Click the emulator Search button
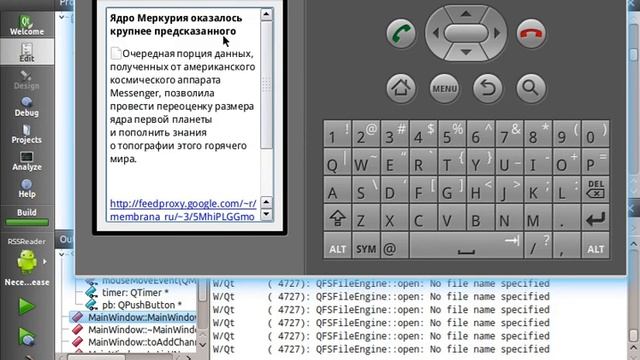The image size is (640, 360). tap(531, 88)
